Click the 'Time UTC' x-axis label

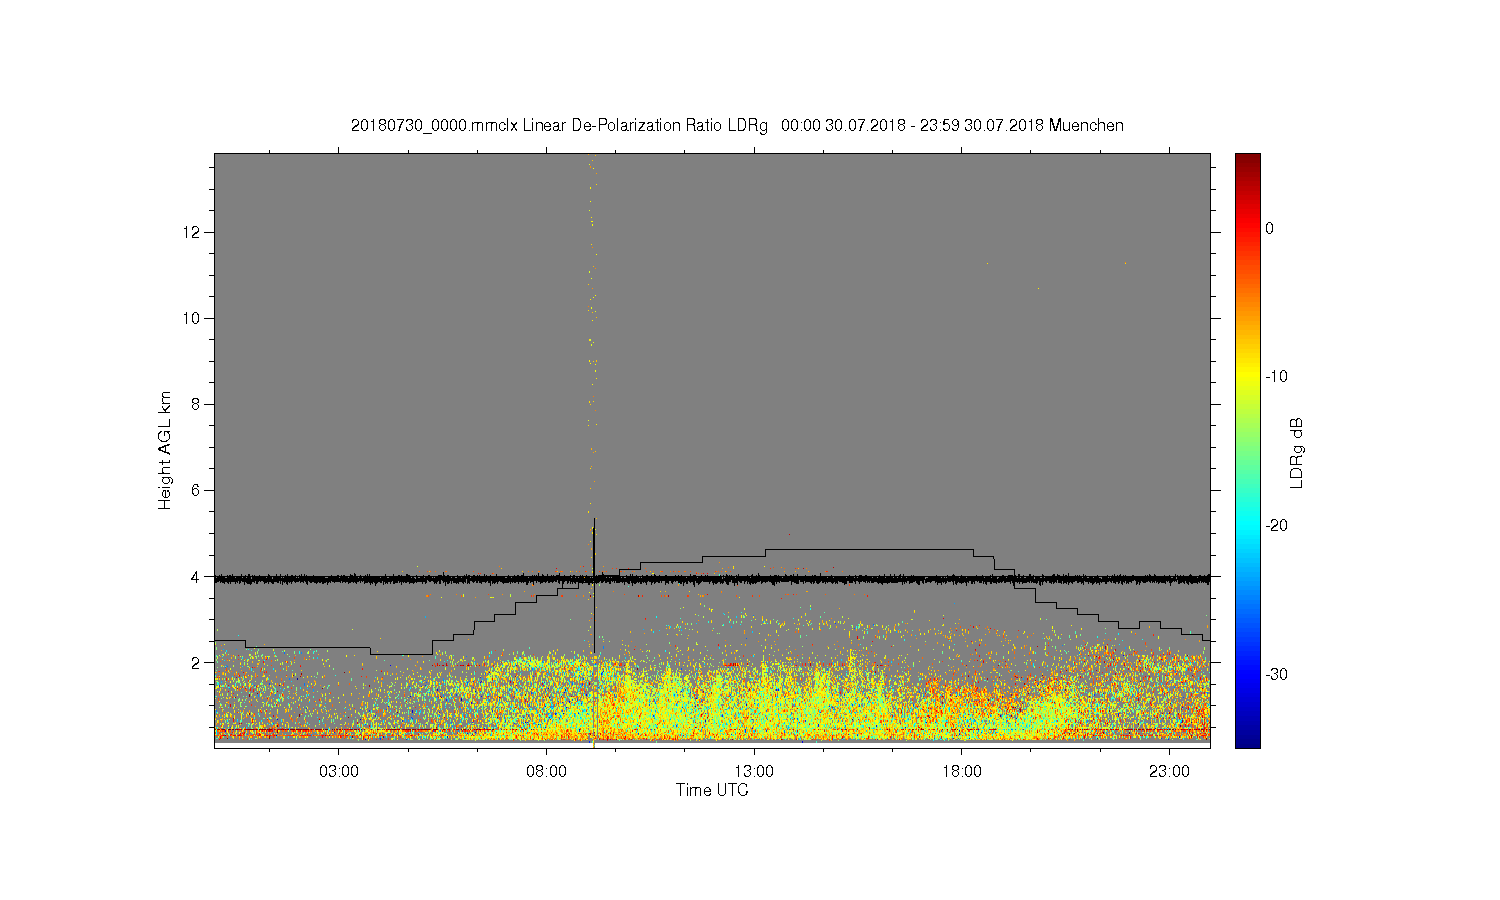click(x=712, y=790)
